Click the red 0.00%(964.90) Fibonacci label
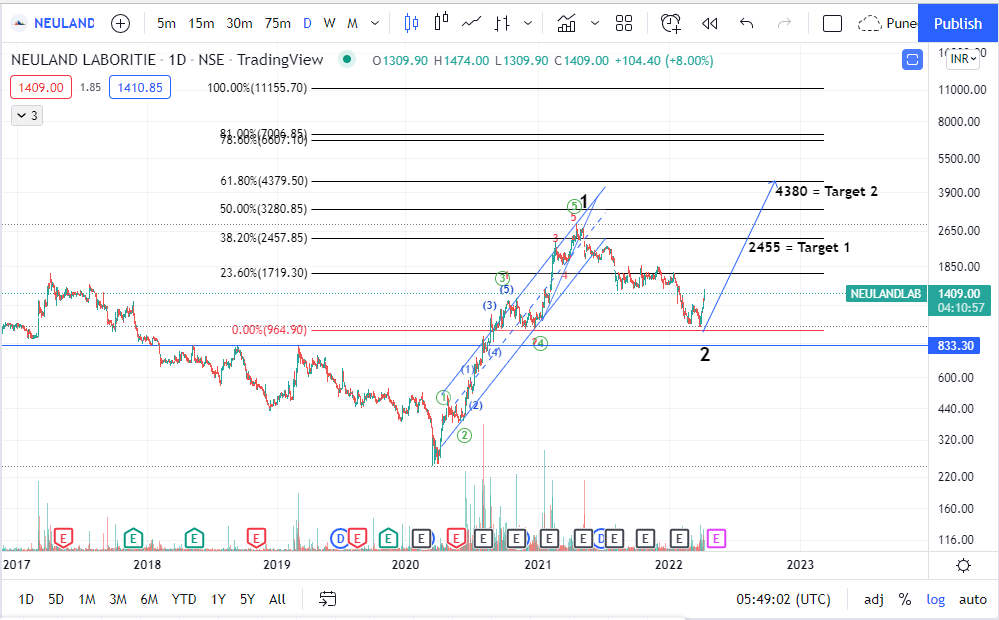 point(269,330)
